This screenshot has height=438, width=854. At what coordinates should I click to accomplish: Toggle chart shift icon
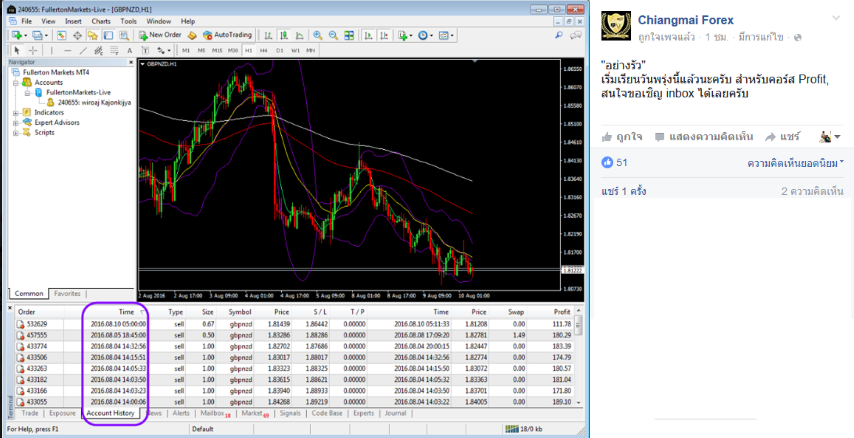[385, 35]
